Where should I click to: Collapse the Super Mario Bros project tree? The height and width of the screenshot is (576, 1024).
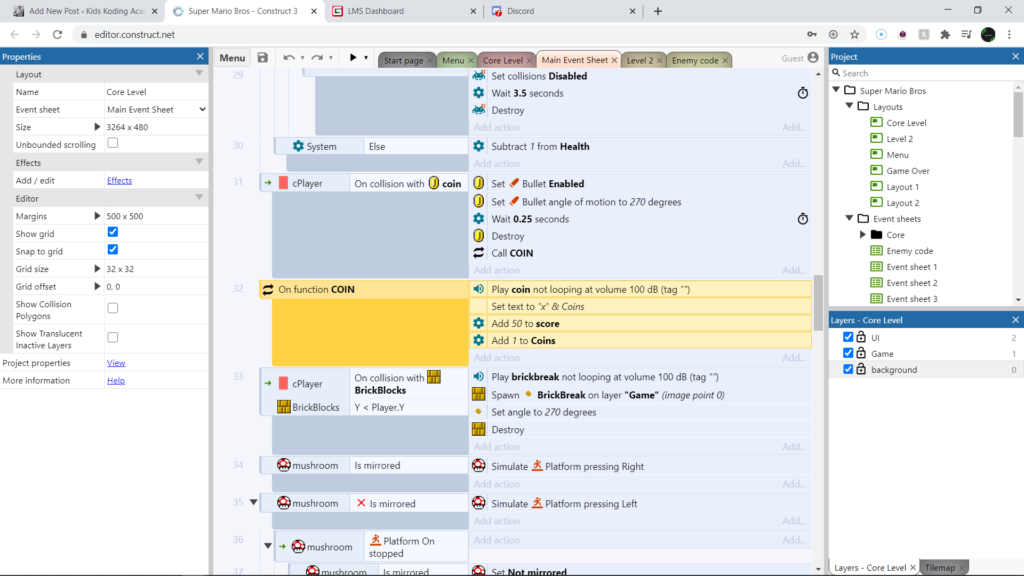tap(836, 90)
